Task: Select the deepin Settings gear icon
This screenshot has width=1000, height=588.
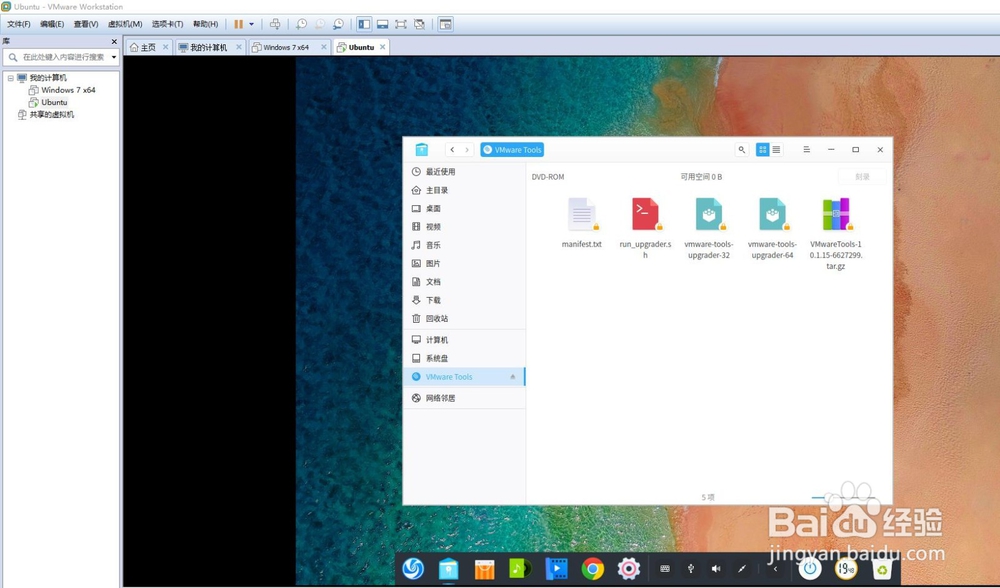Action: (x=628, y=568)
